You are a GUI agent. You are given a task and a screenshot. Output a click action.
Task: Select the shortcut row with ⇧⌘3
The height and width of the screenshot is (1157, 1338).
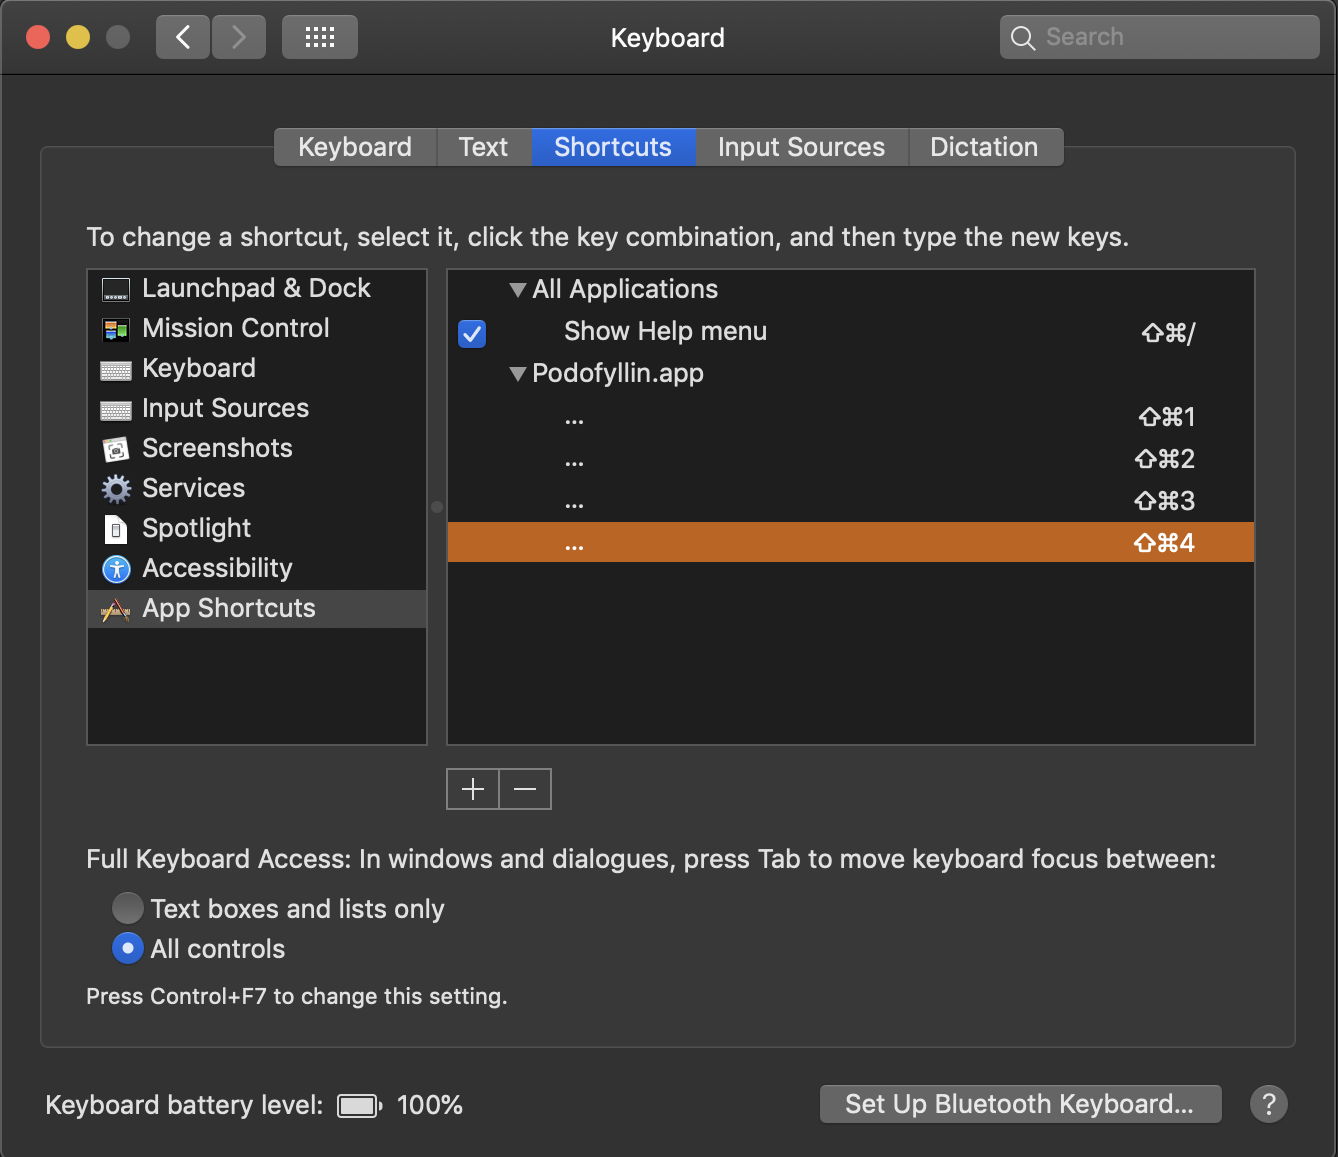(x=851, y=501)
